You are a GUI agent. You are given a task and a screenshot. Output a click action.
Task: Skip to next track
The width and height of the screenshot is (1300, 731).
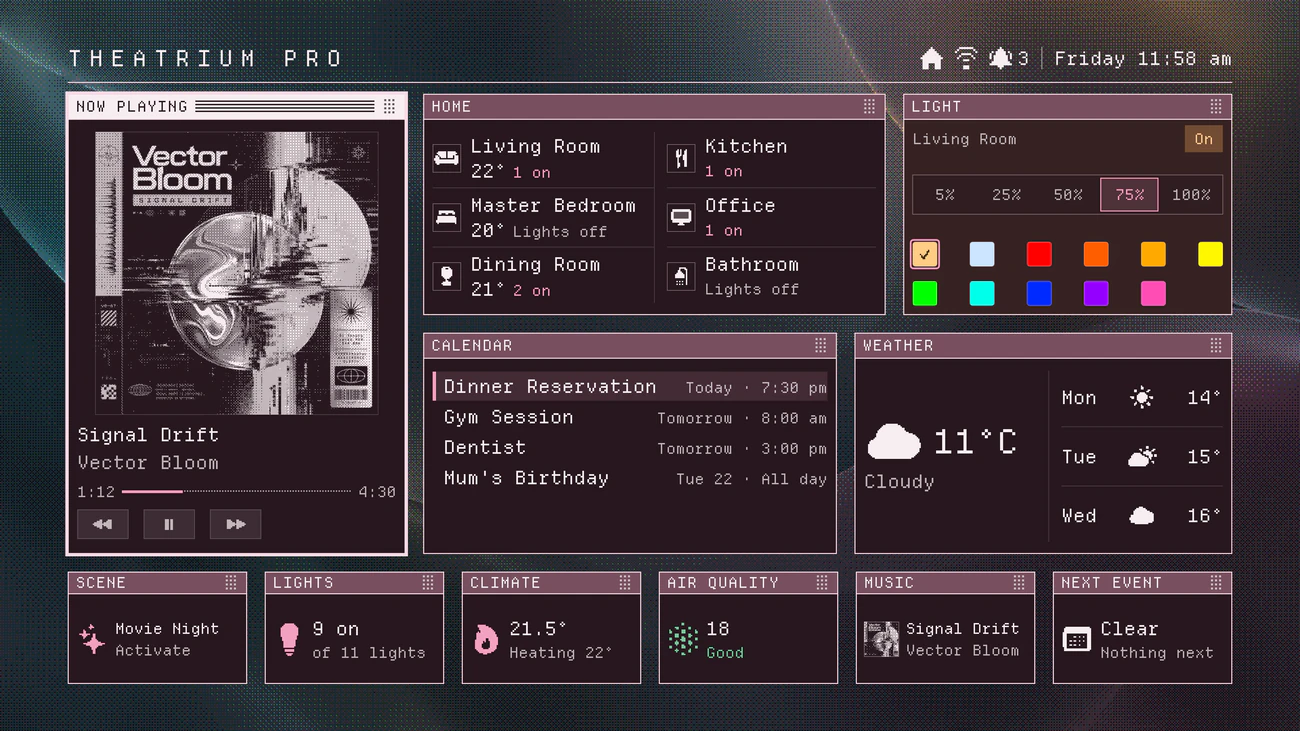[235, 524]
